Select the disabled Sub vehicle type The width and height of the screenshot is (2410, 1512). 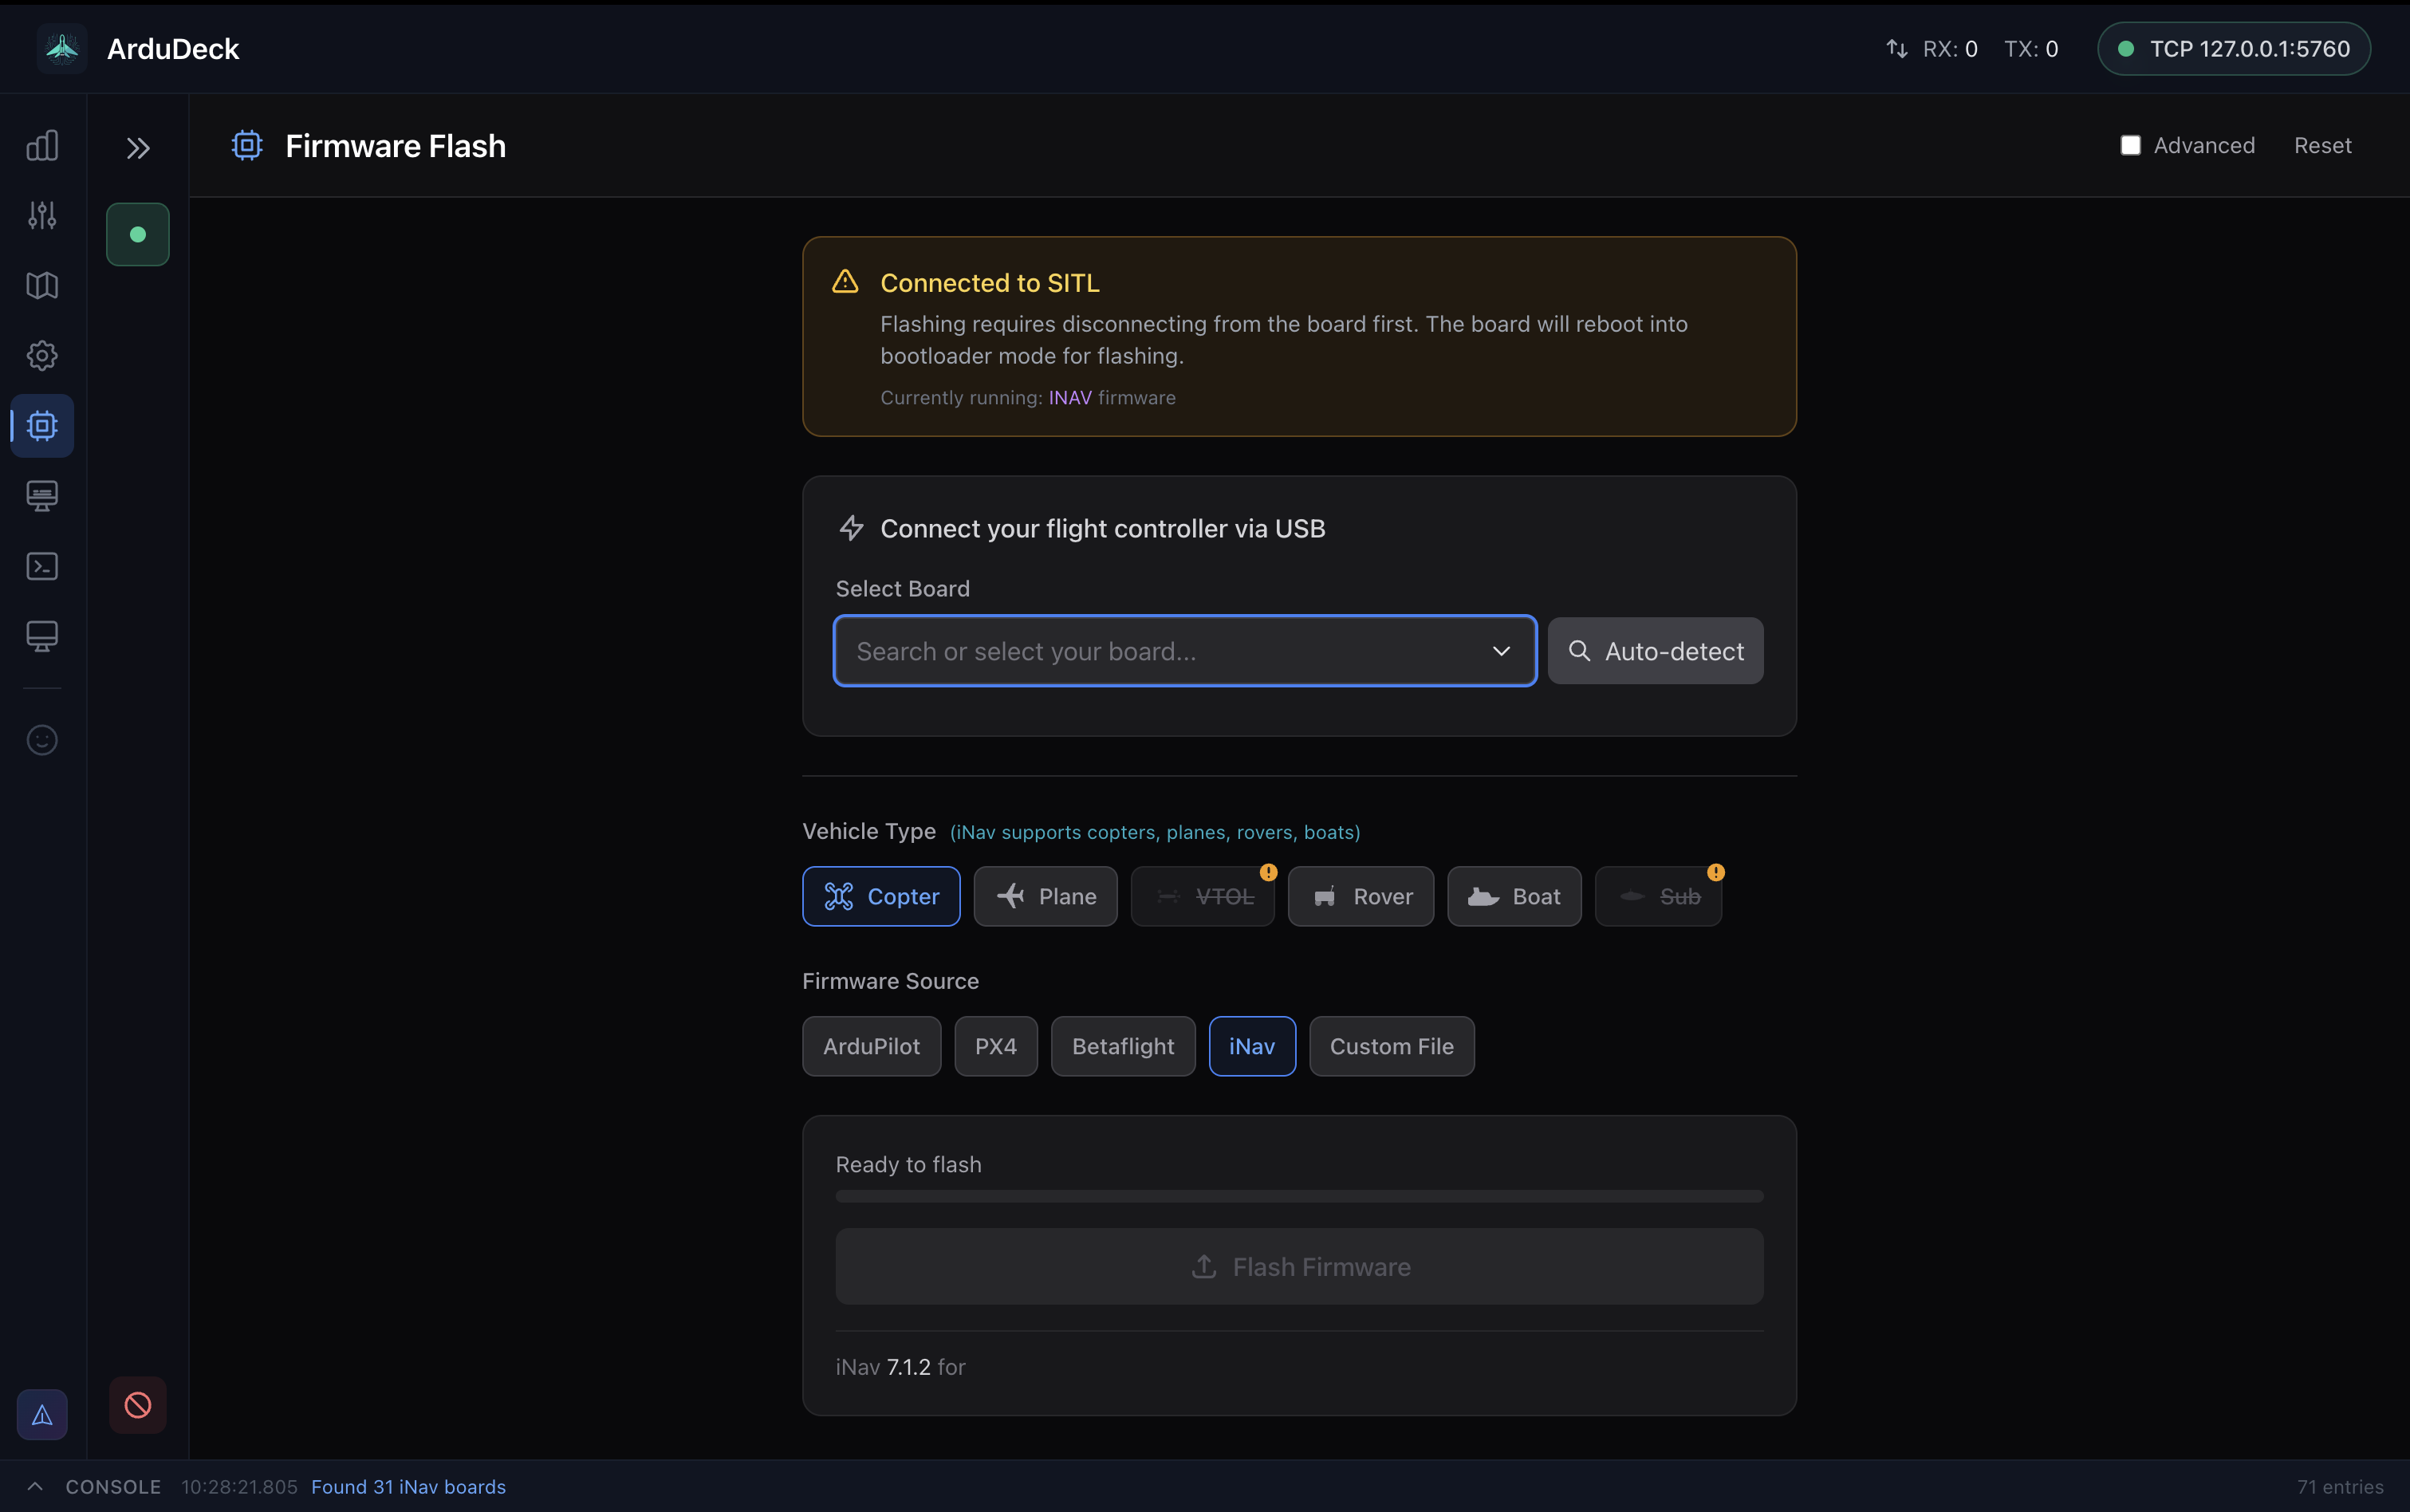click(x=1658, y=896)
